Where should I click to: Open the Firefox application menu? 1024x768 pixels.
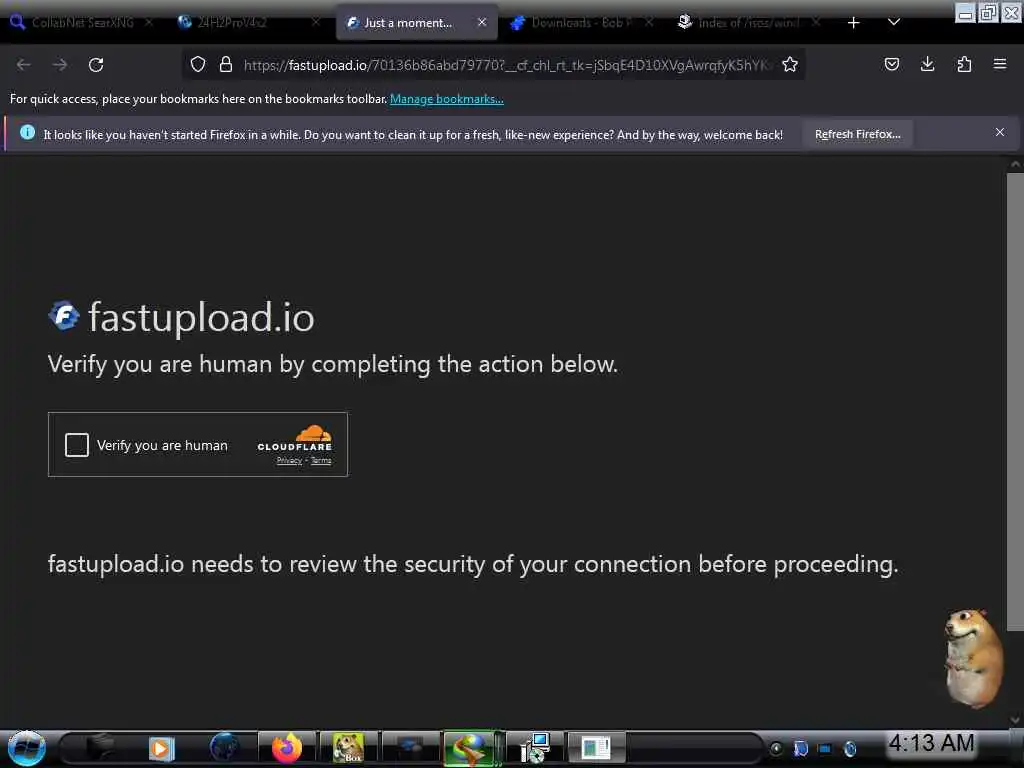[x=1000, y=64]
